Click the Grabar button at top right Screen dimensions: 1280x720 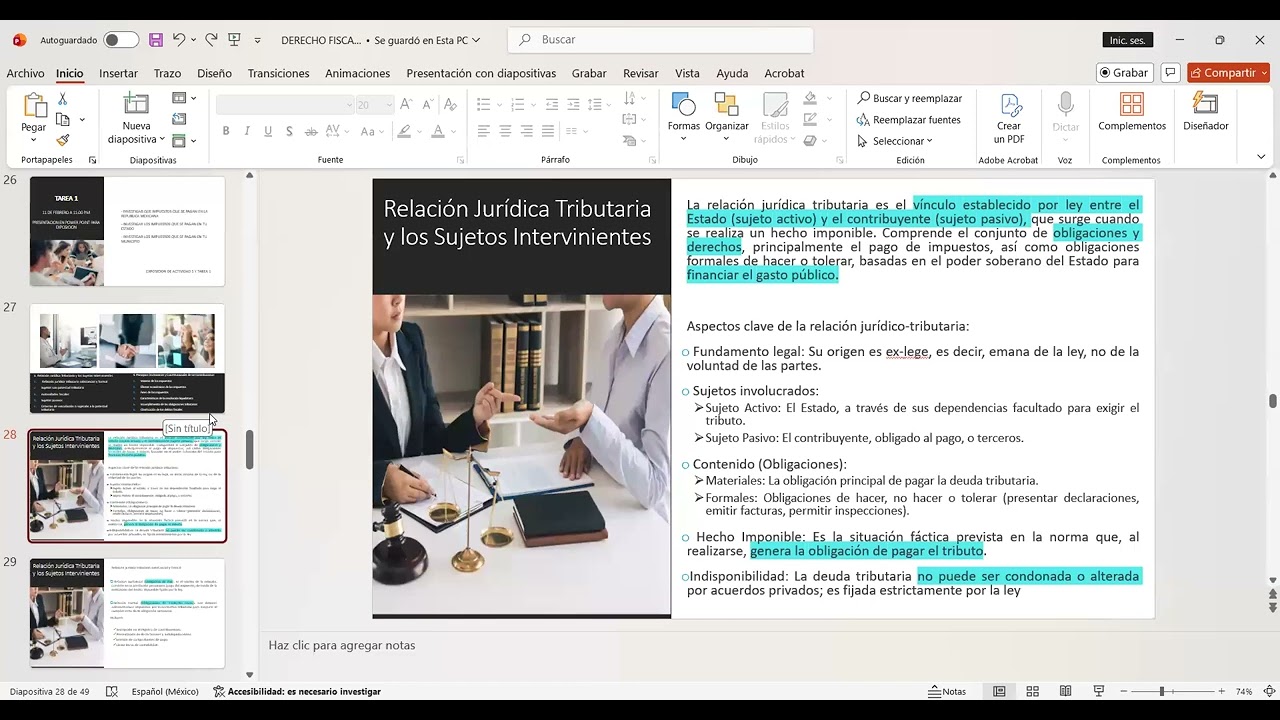(x=1124, y=73)
